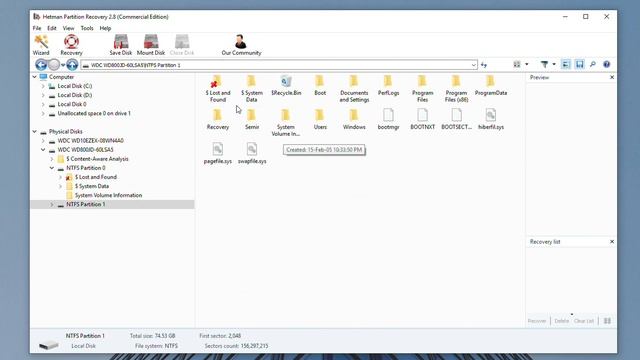Click the view mode icon

pos(517,64)
